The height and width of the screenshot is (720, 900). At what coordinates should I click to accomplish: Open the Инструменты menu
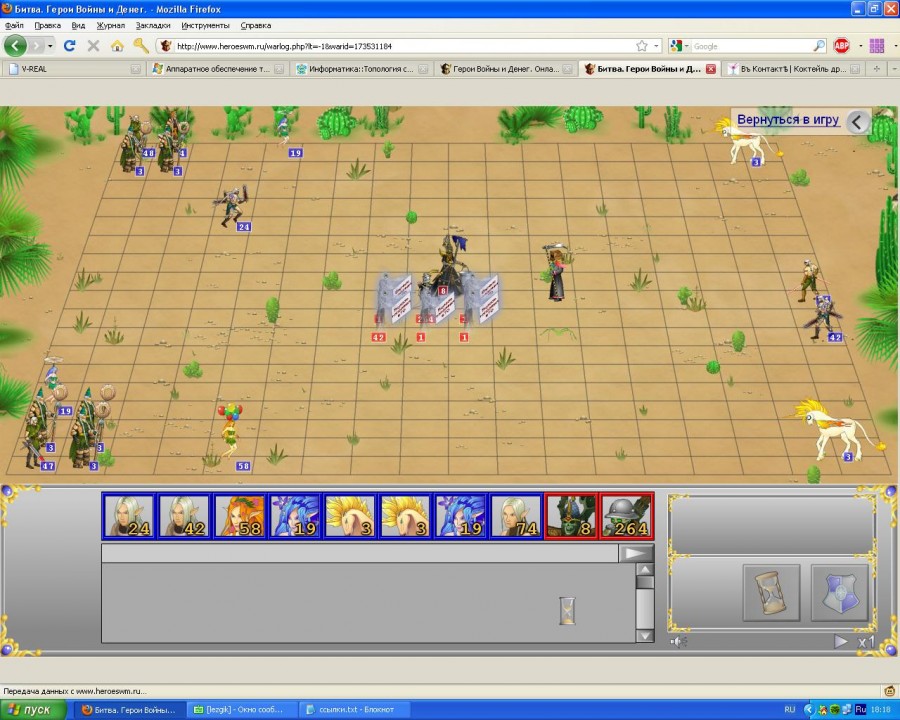coord(205,25)
